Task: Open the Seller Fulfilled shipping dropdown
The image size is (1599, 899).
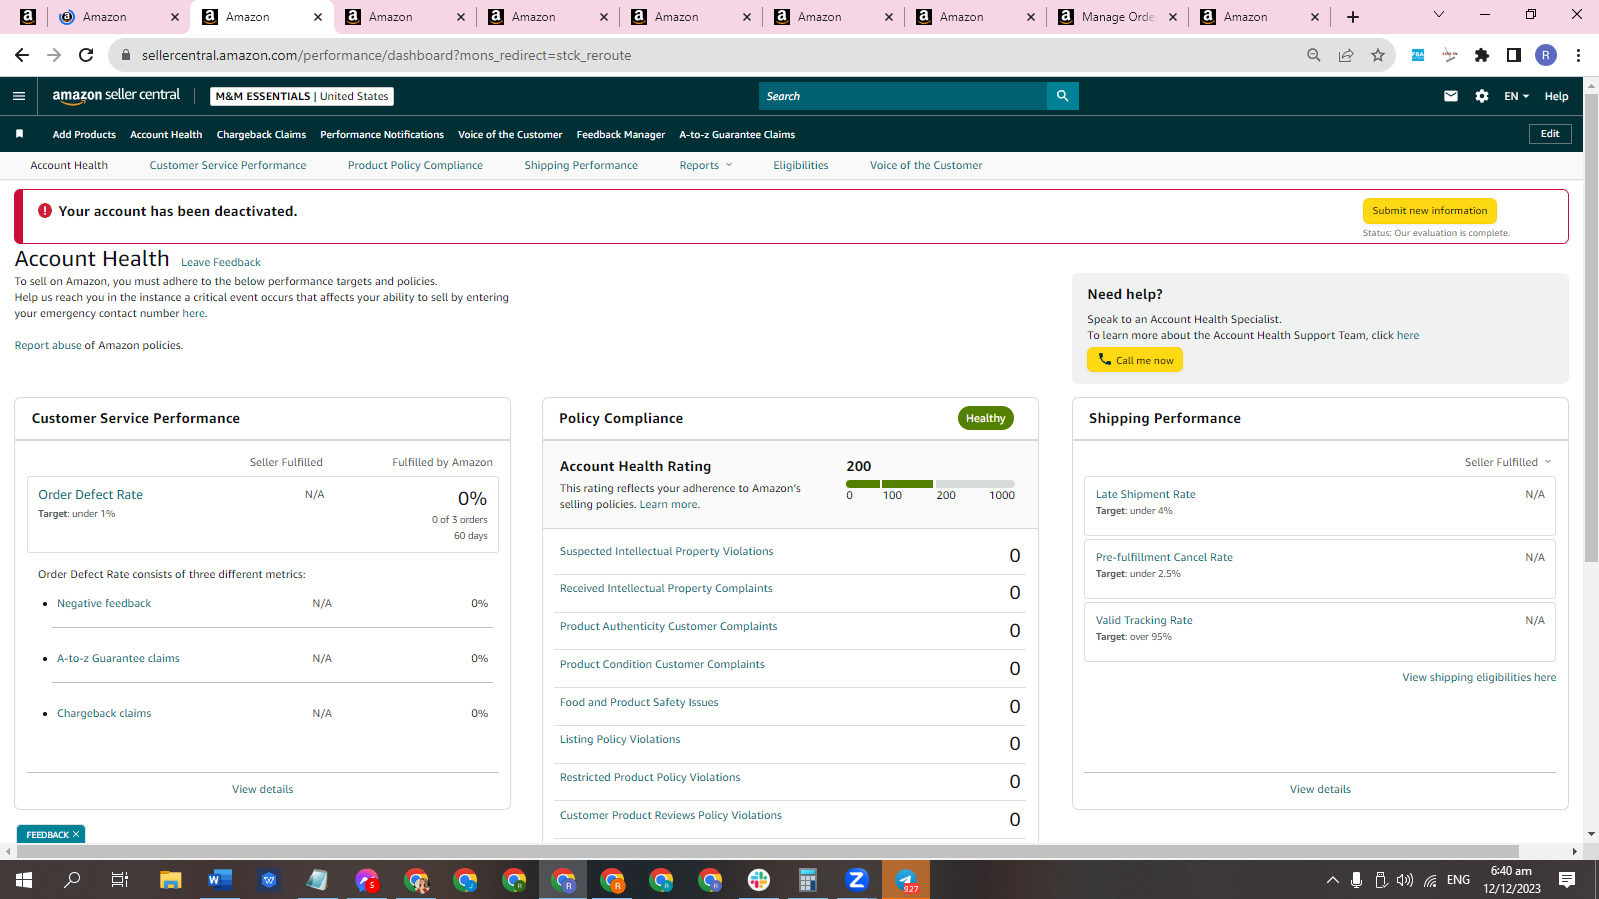Action: (x=1508, y=462)
